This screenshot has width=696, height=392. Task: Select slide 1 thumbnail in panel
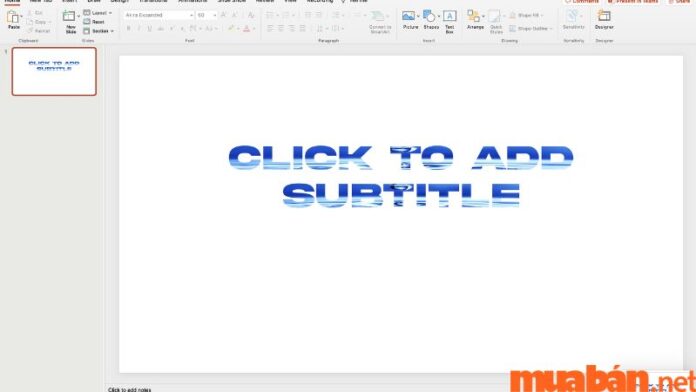click(x=54, y=71)
